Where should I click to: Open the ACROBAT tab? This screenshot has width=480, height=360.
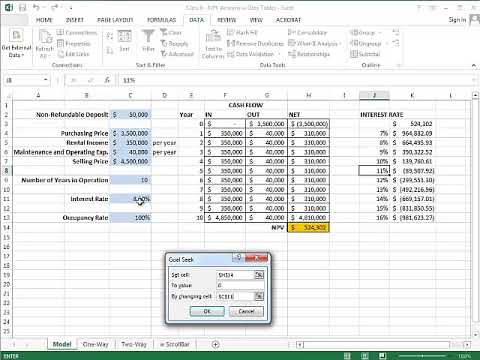[289, 20]
